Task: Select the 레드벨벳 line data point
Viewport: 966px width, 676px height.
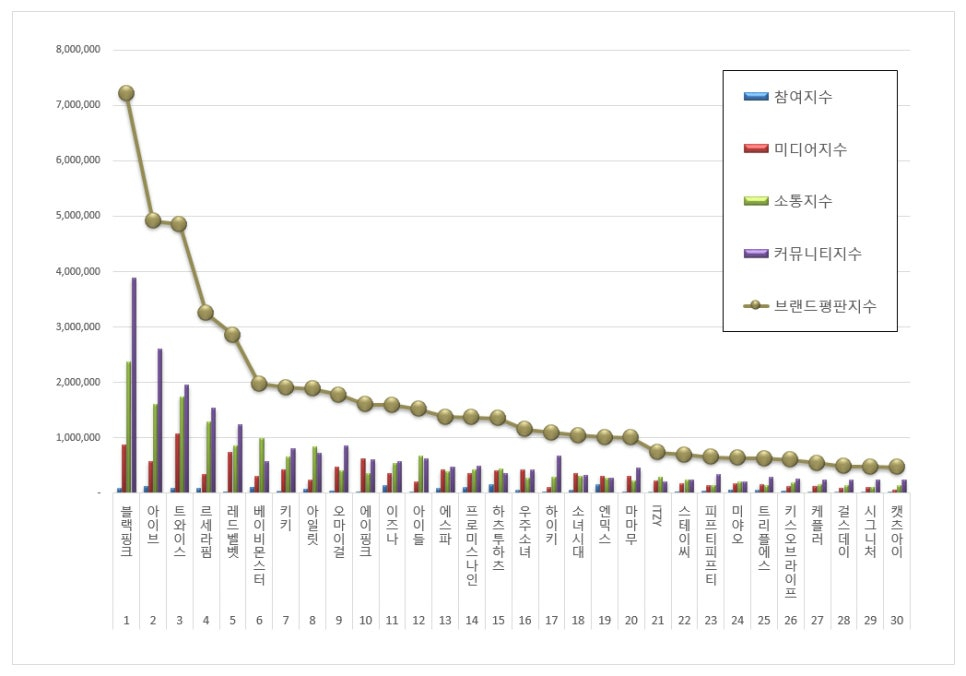Action: tap(232, 334)
